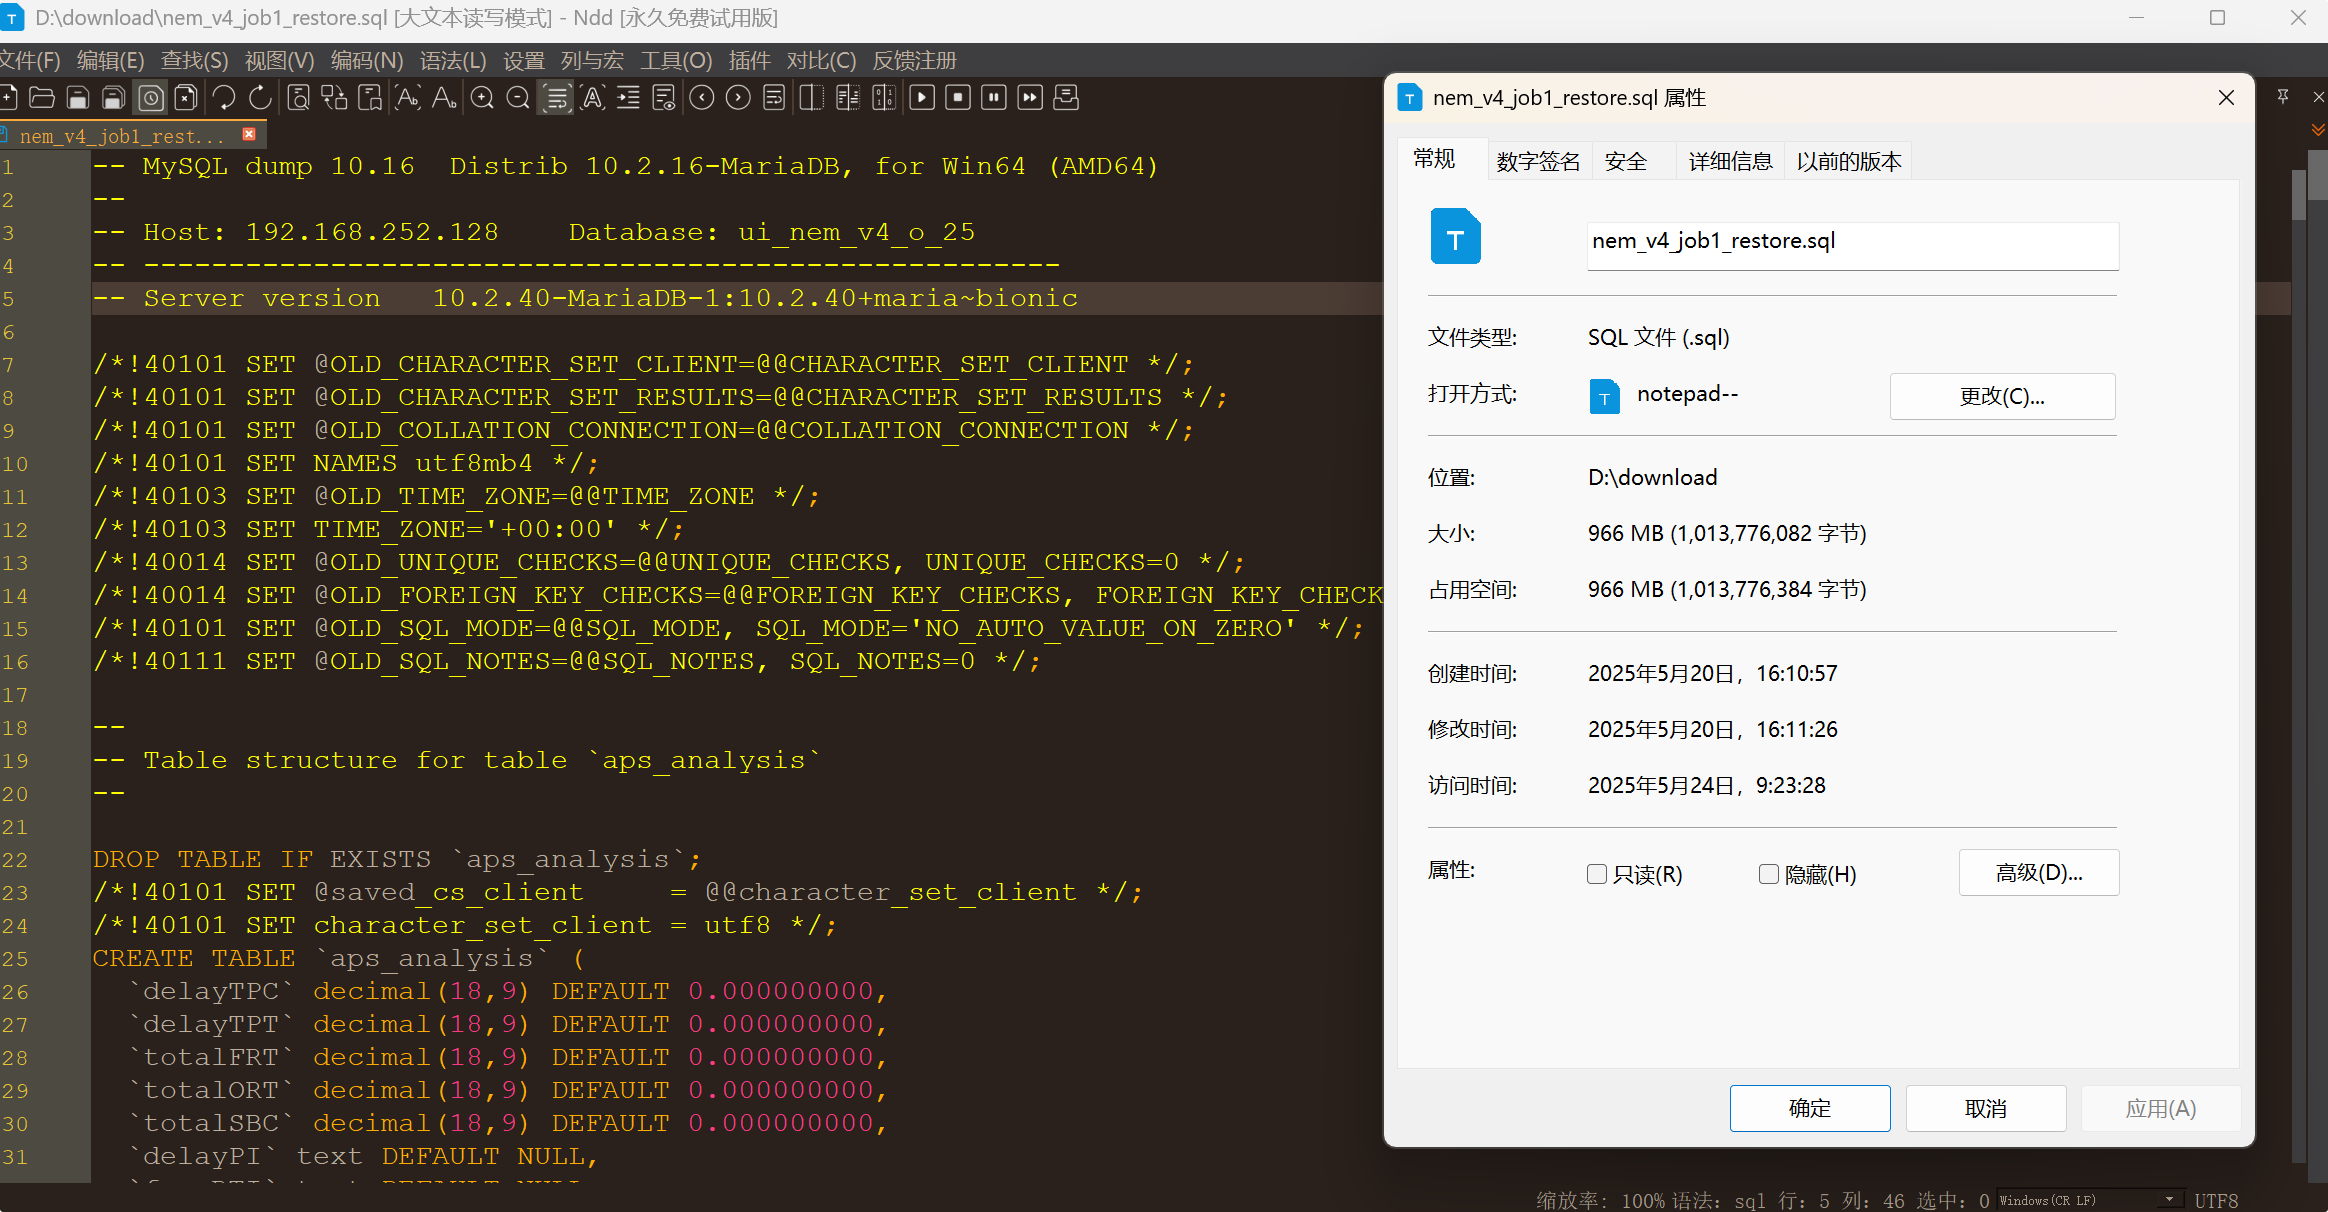Click the New file toolbar icon
Viewport: 2328px width, 1212px height.
click(8, 97)
